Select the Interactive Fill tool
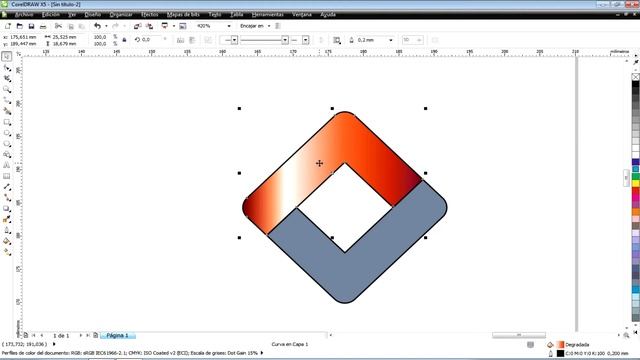640x360 pixels. (7, 252)
